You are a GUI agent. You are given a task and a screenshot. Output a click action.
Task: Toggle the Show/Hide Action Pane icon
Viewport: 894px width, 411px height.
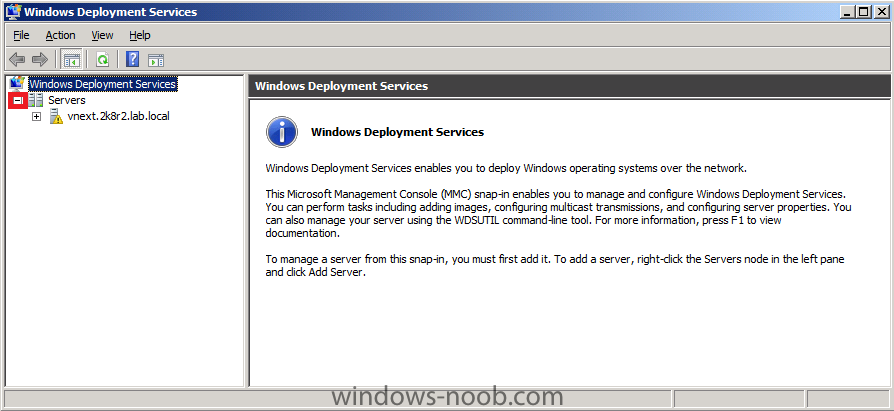click(x=156, y=59)
